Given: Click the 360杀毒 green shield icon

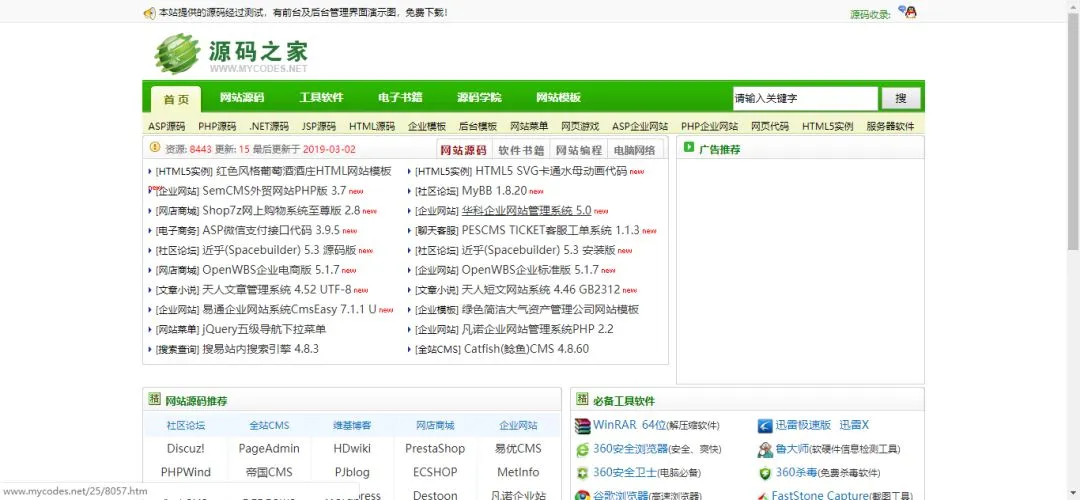Looking at the screenshot, I should (765, 473).
